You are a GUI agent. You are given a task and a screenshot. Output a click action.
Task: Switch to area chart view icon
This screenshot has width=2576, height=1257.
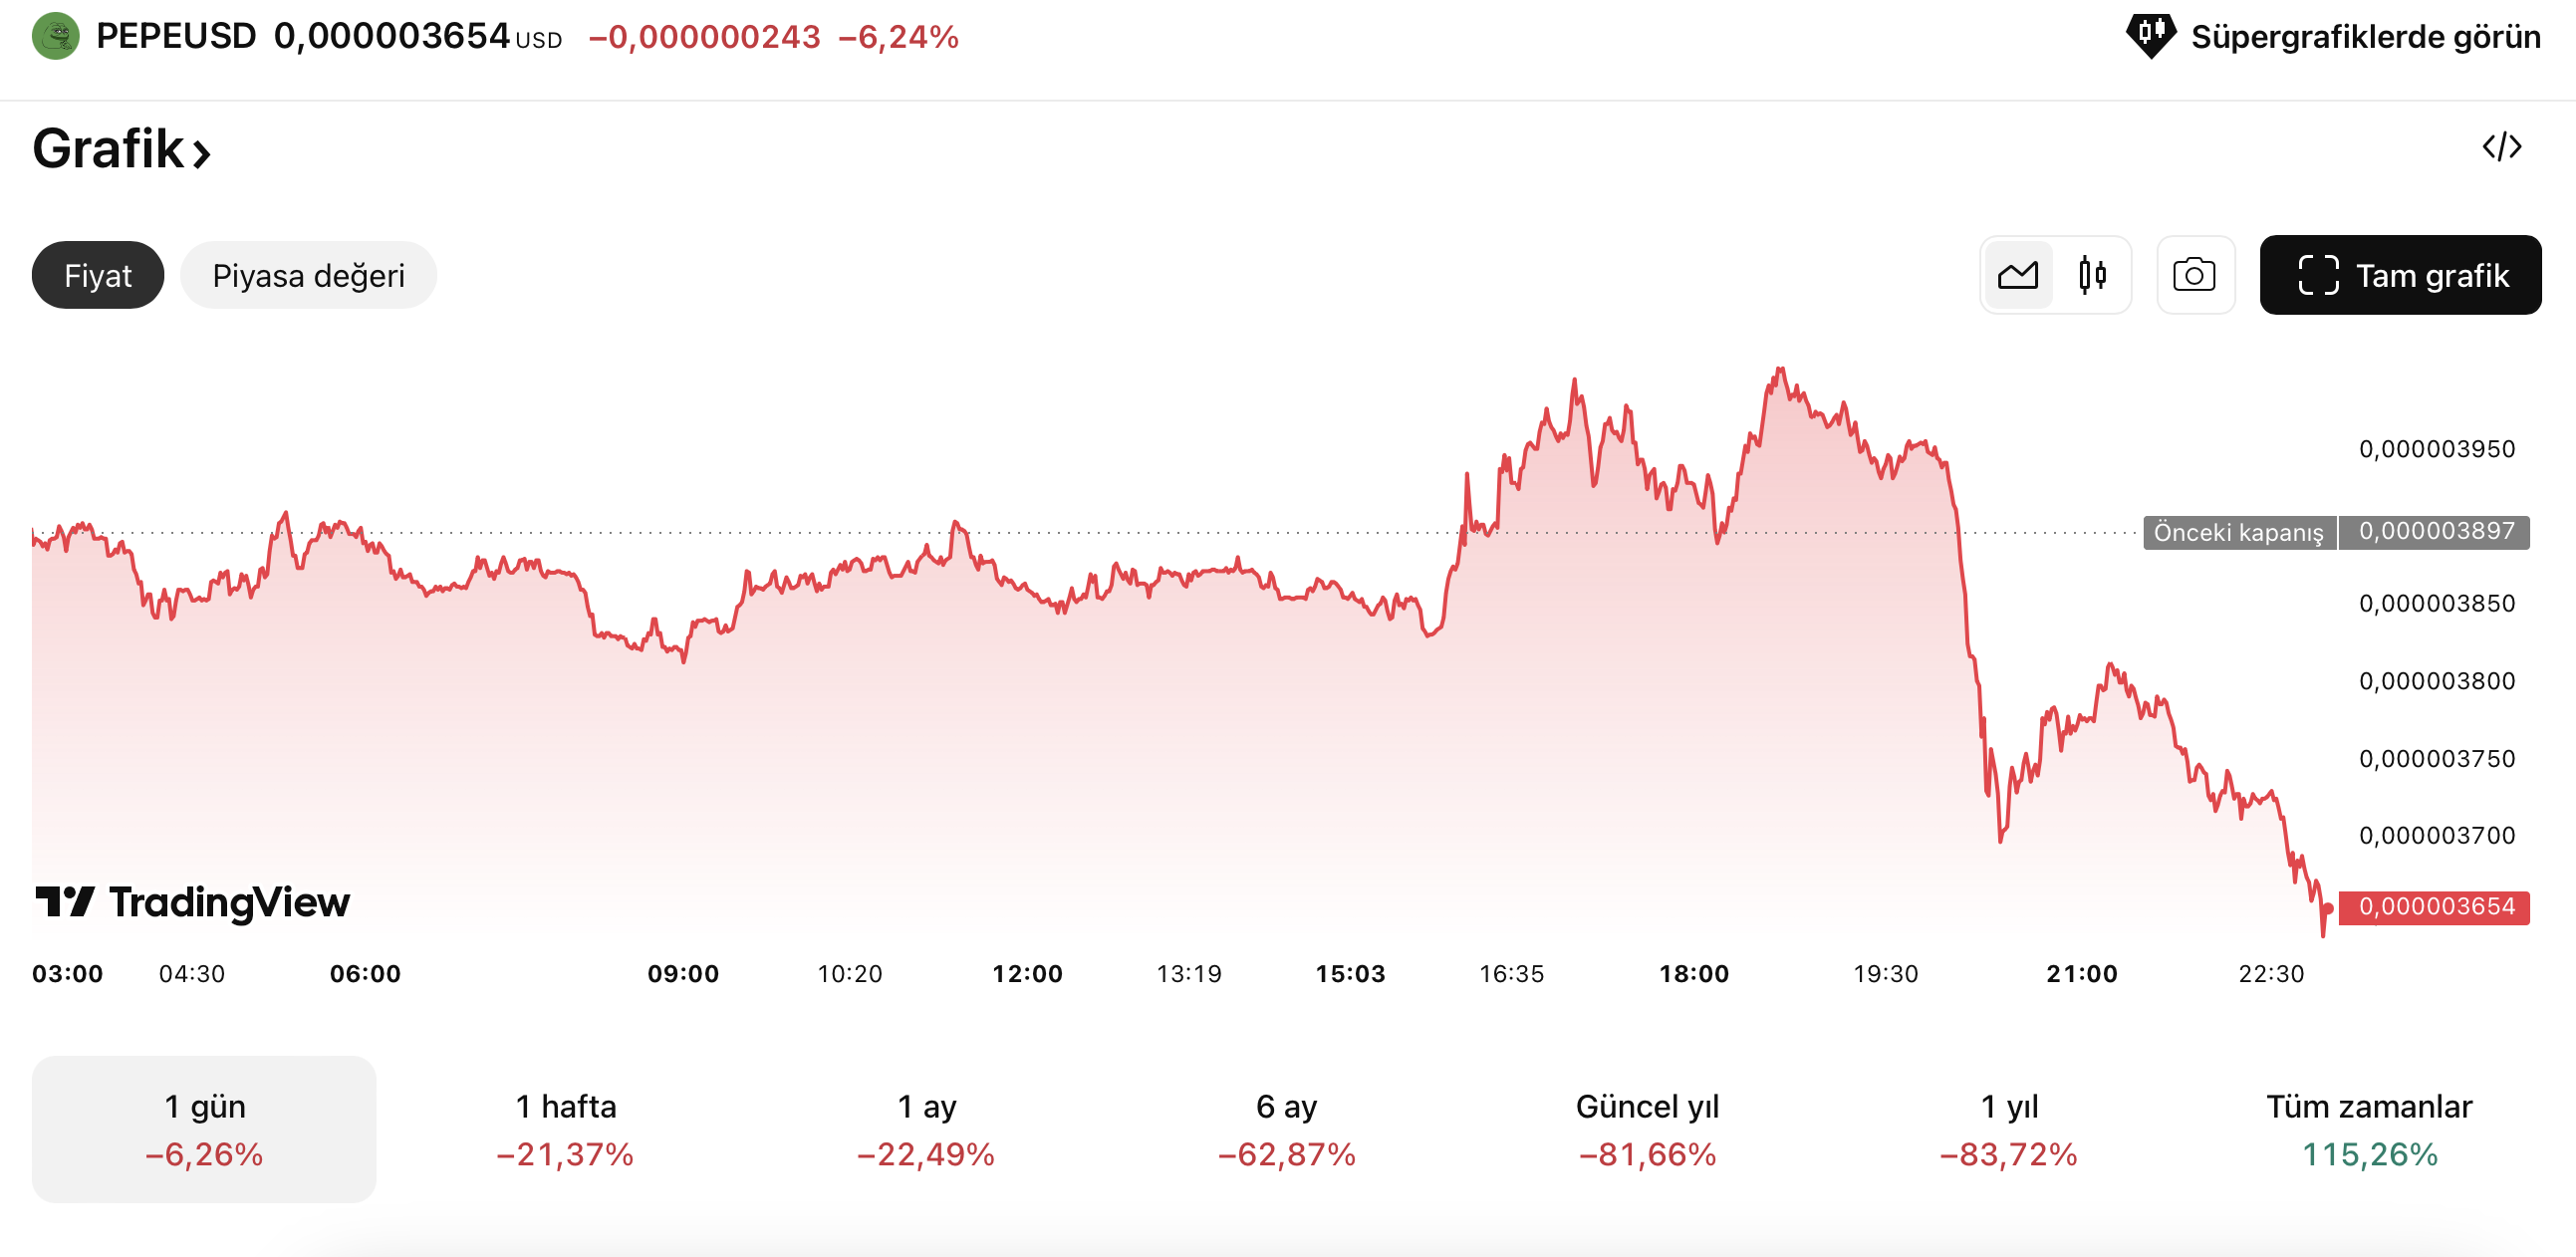click(x=2018, y=275)
